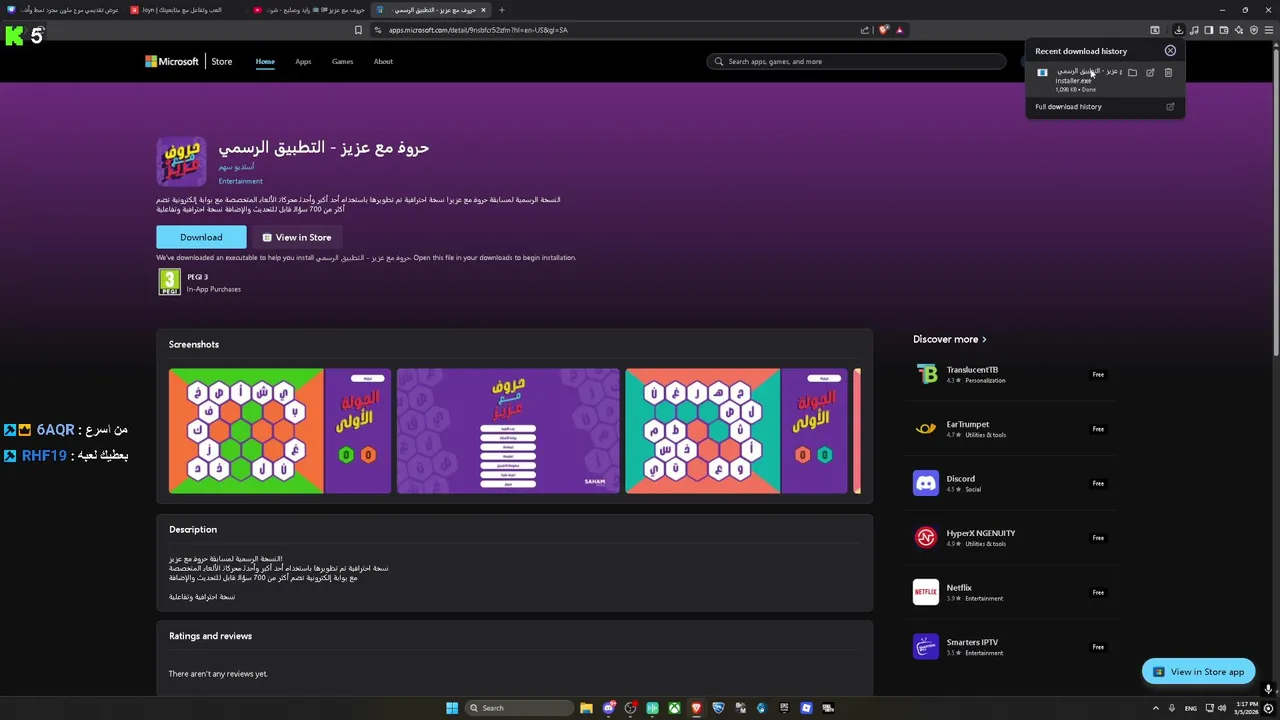Click the browser Downloads toolbar icon

click(x=1179, y=30)
